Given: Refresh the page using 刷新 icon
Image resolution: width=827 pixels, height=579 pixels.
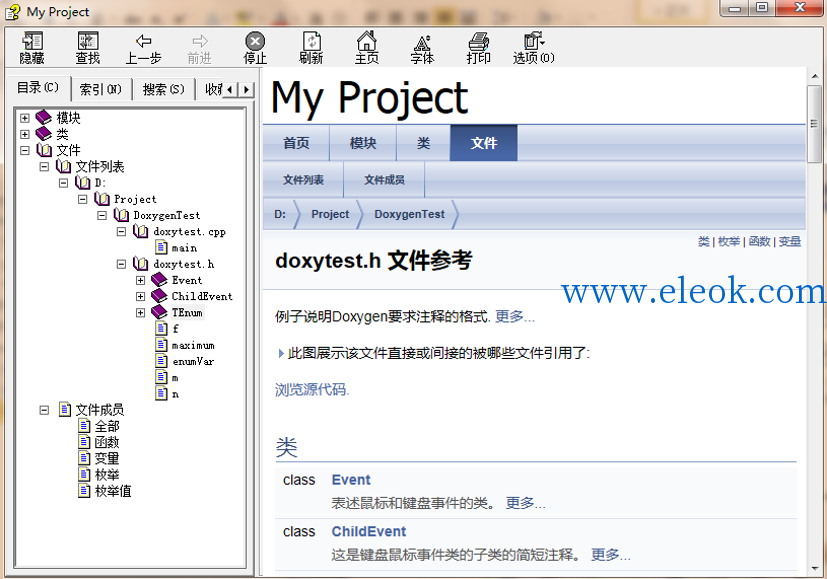Looking at the screenshot, I should (311, 41).
